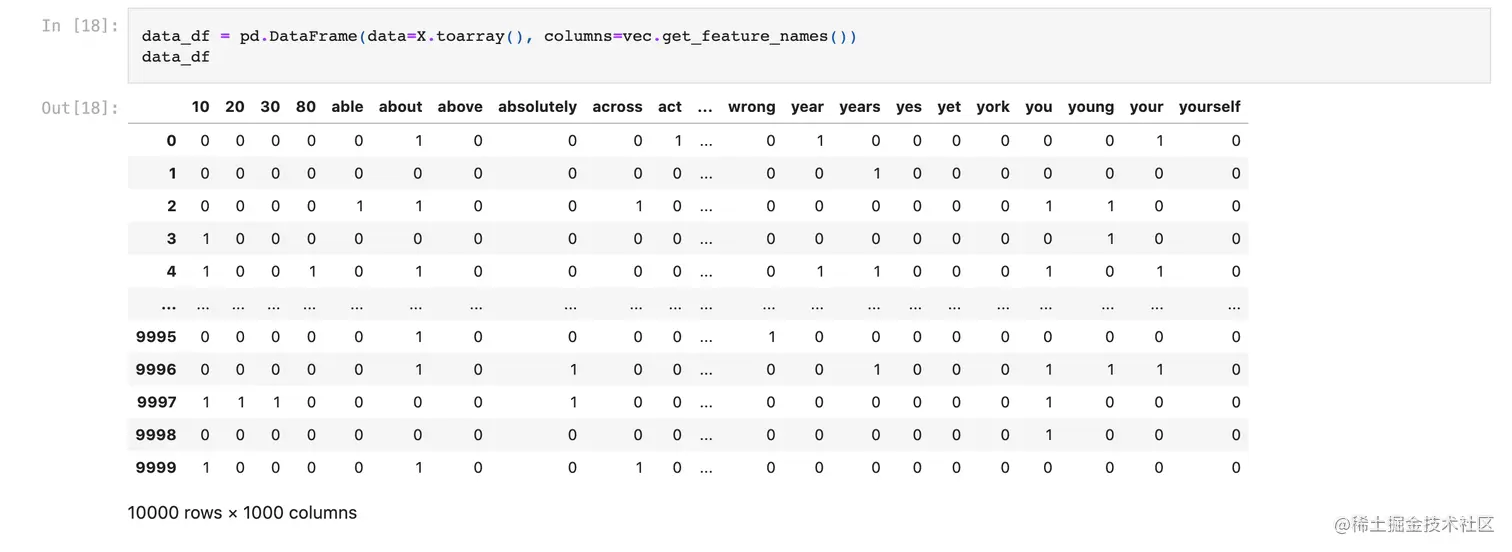Select row index 9999
The image size is (1512, 552).
pyautogui.click(x=156, y=467)
